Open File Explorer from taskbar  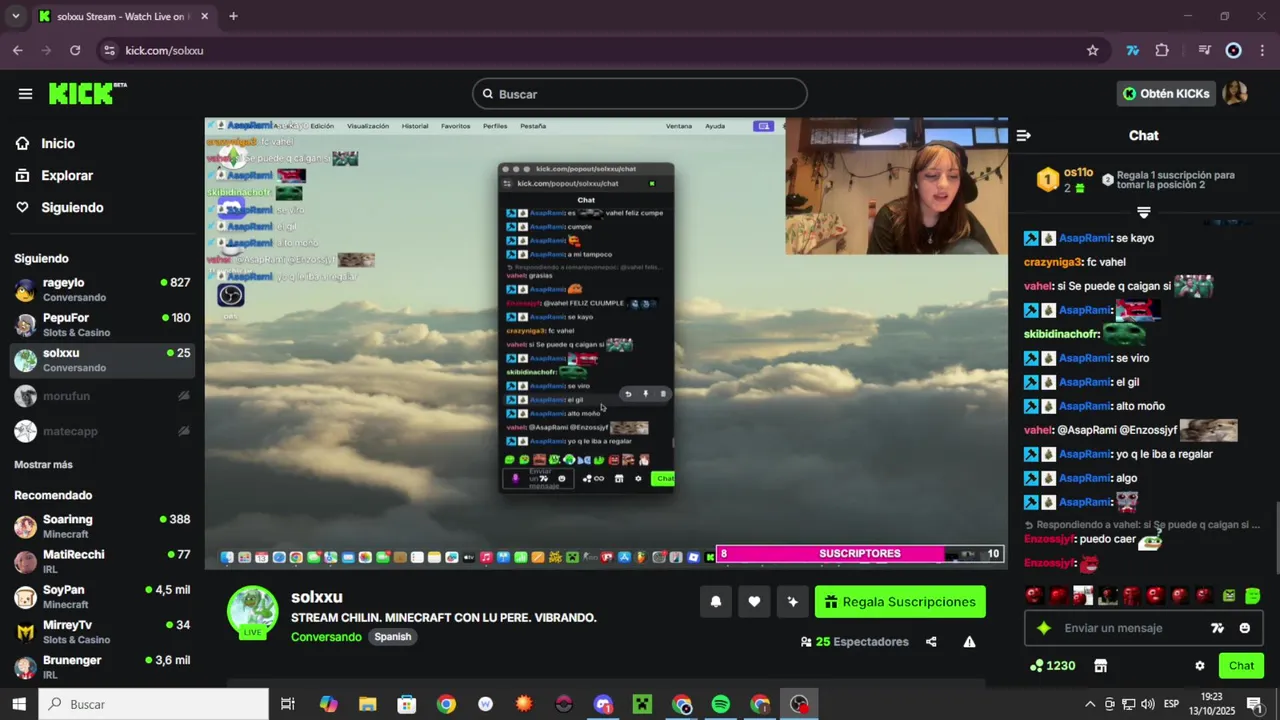point(367,704)
